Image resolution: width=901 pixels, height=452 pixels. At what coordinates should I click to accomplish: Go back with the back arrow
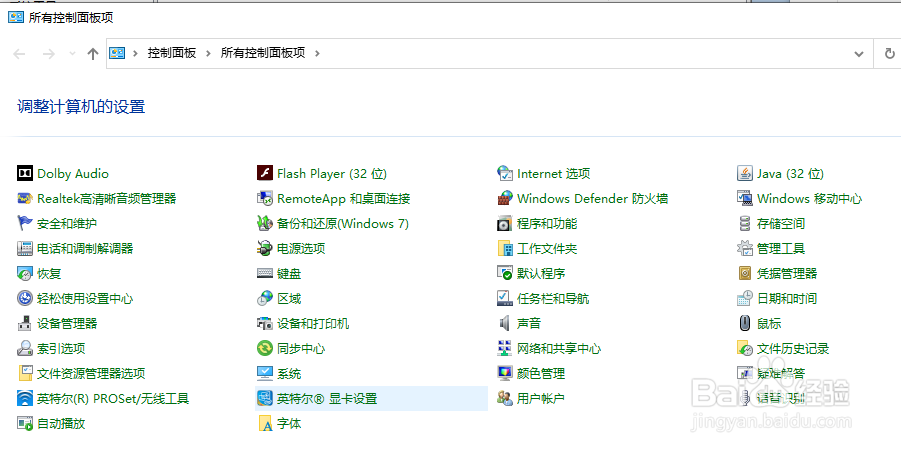(19, 53)
